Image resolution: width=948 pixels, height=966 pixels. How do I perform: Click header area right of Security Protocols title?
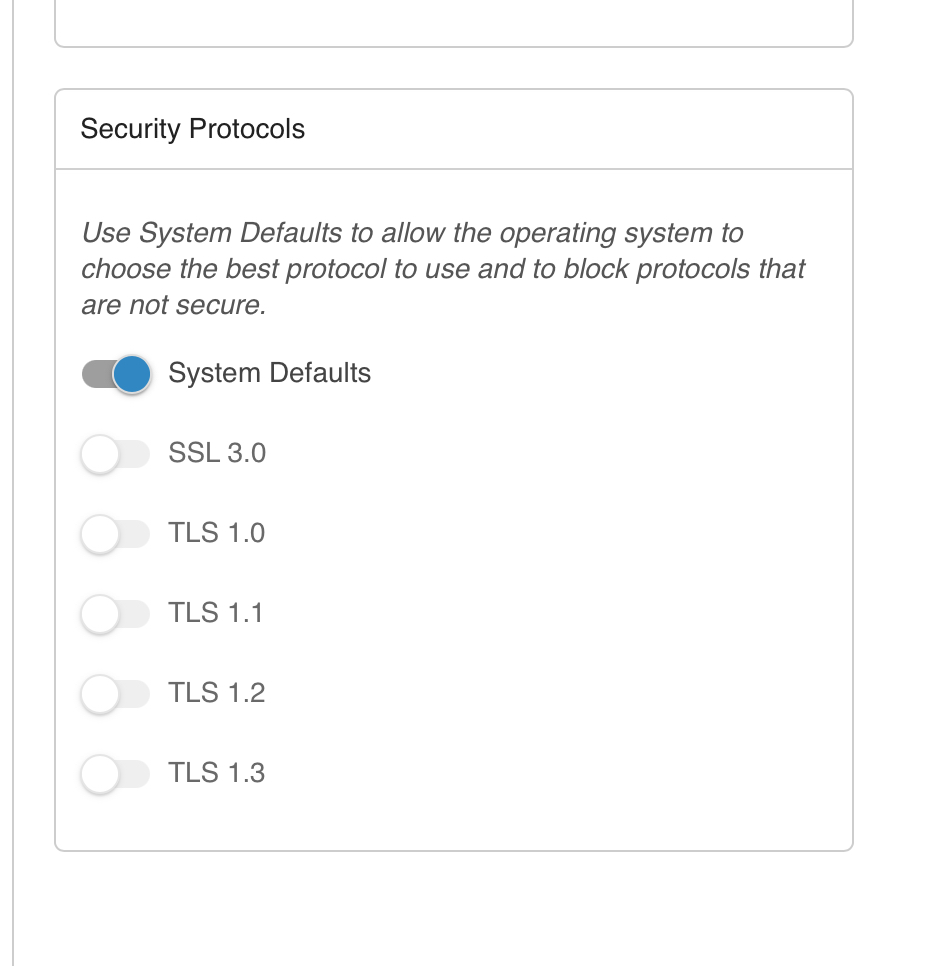(x=600, y=130)
